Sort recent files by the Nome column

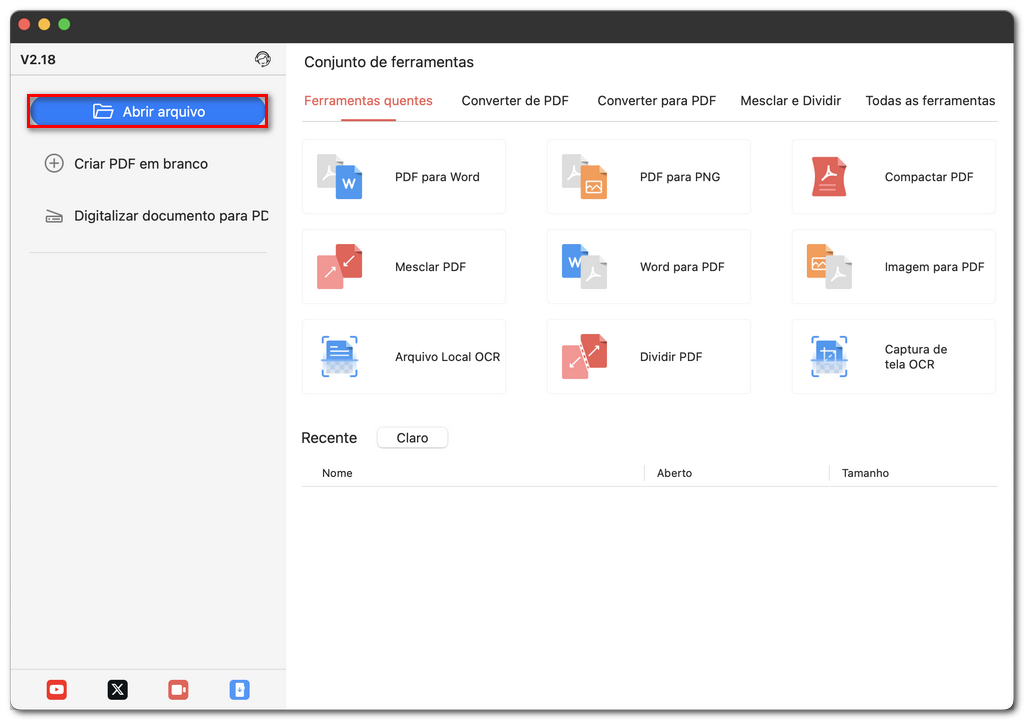click(337, 473)
